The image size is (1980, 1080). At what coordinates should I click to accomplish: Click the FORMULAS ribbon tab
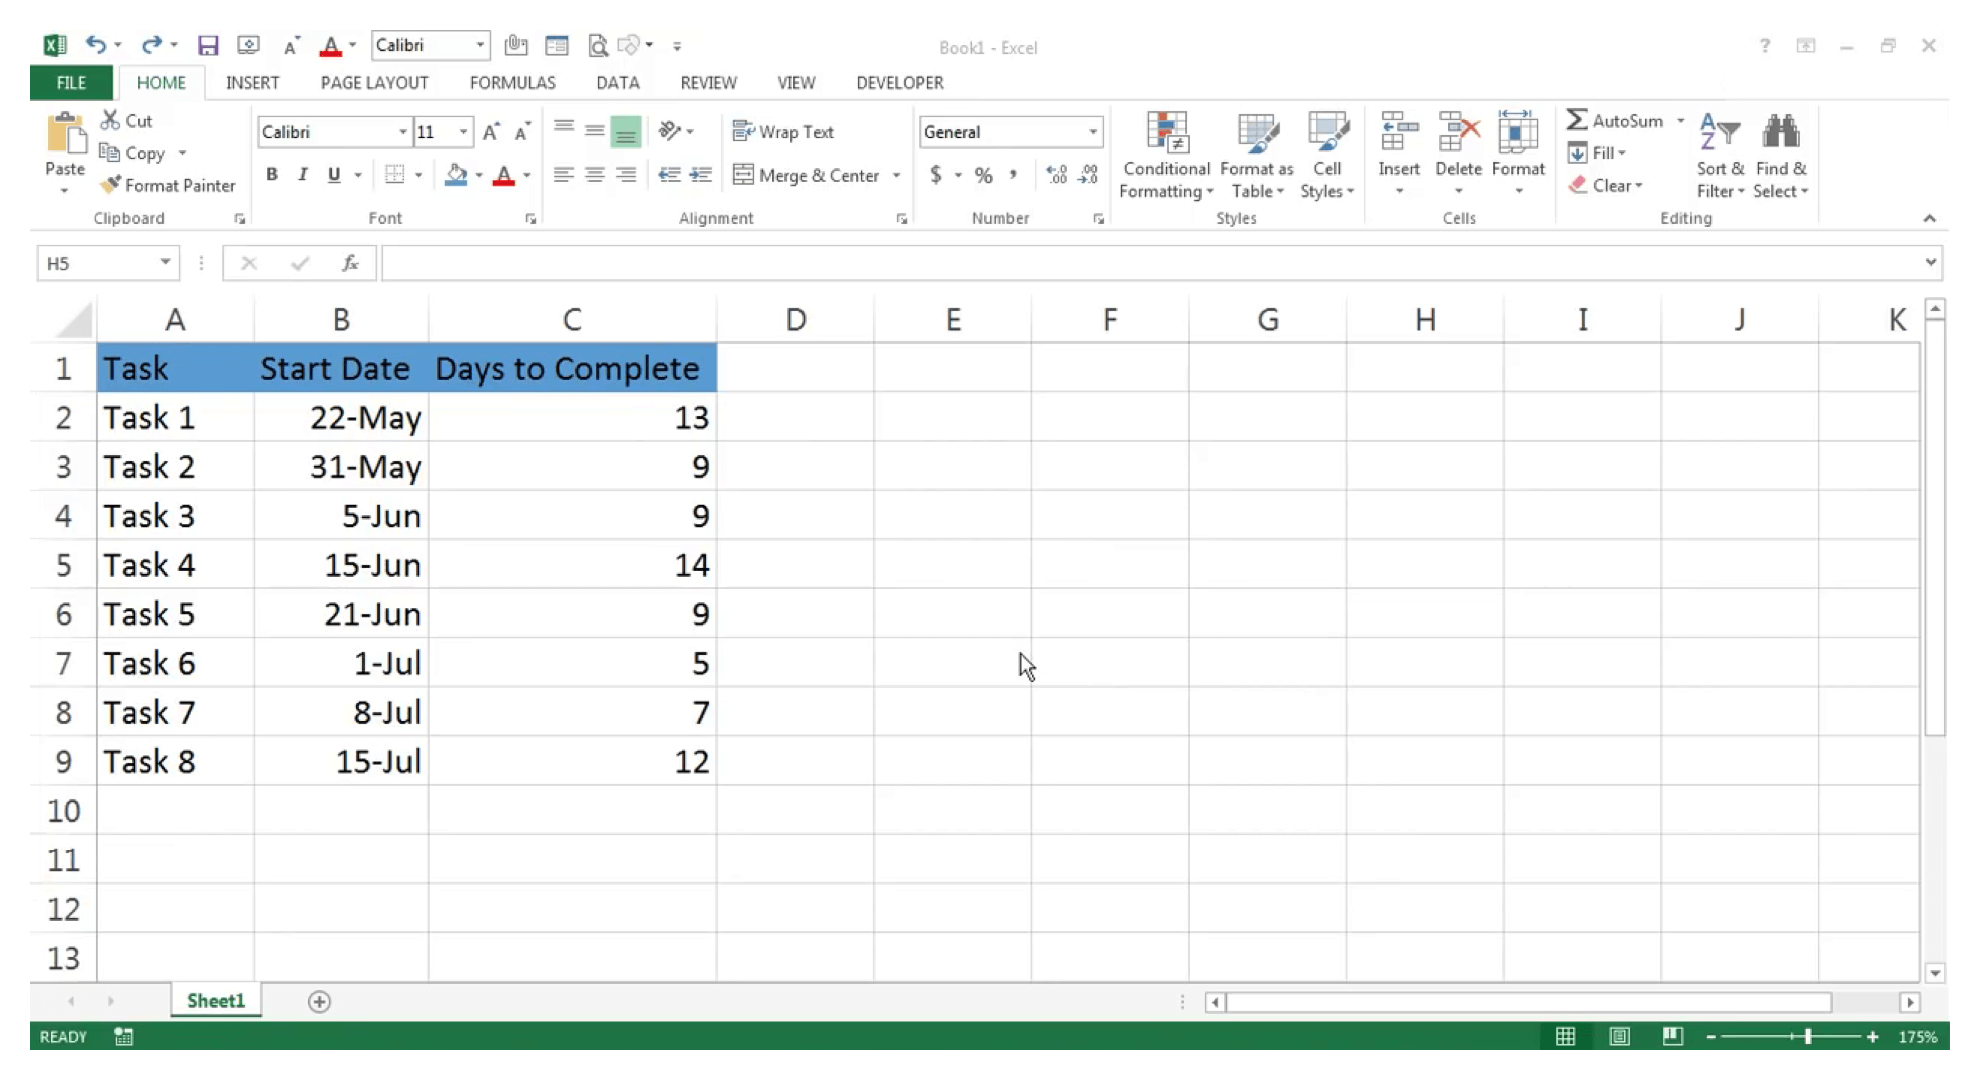pyautogui.click(x=512, y=82)
